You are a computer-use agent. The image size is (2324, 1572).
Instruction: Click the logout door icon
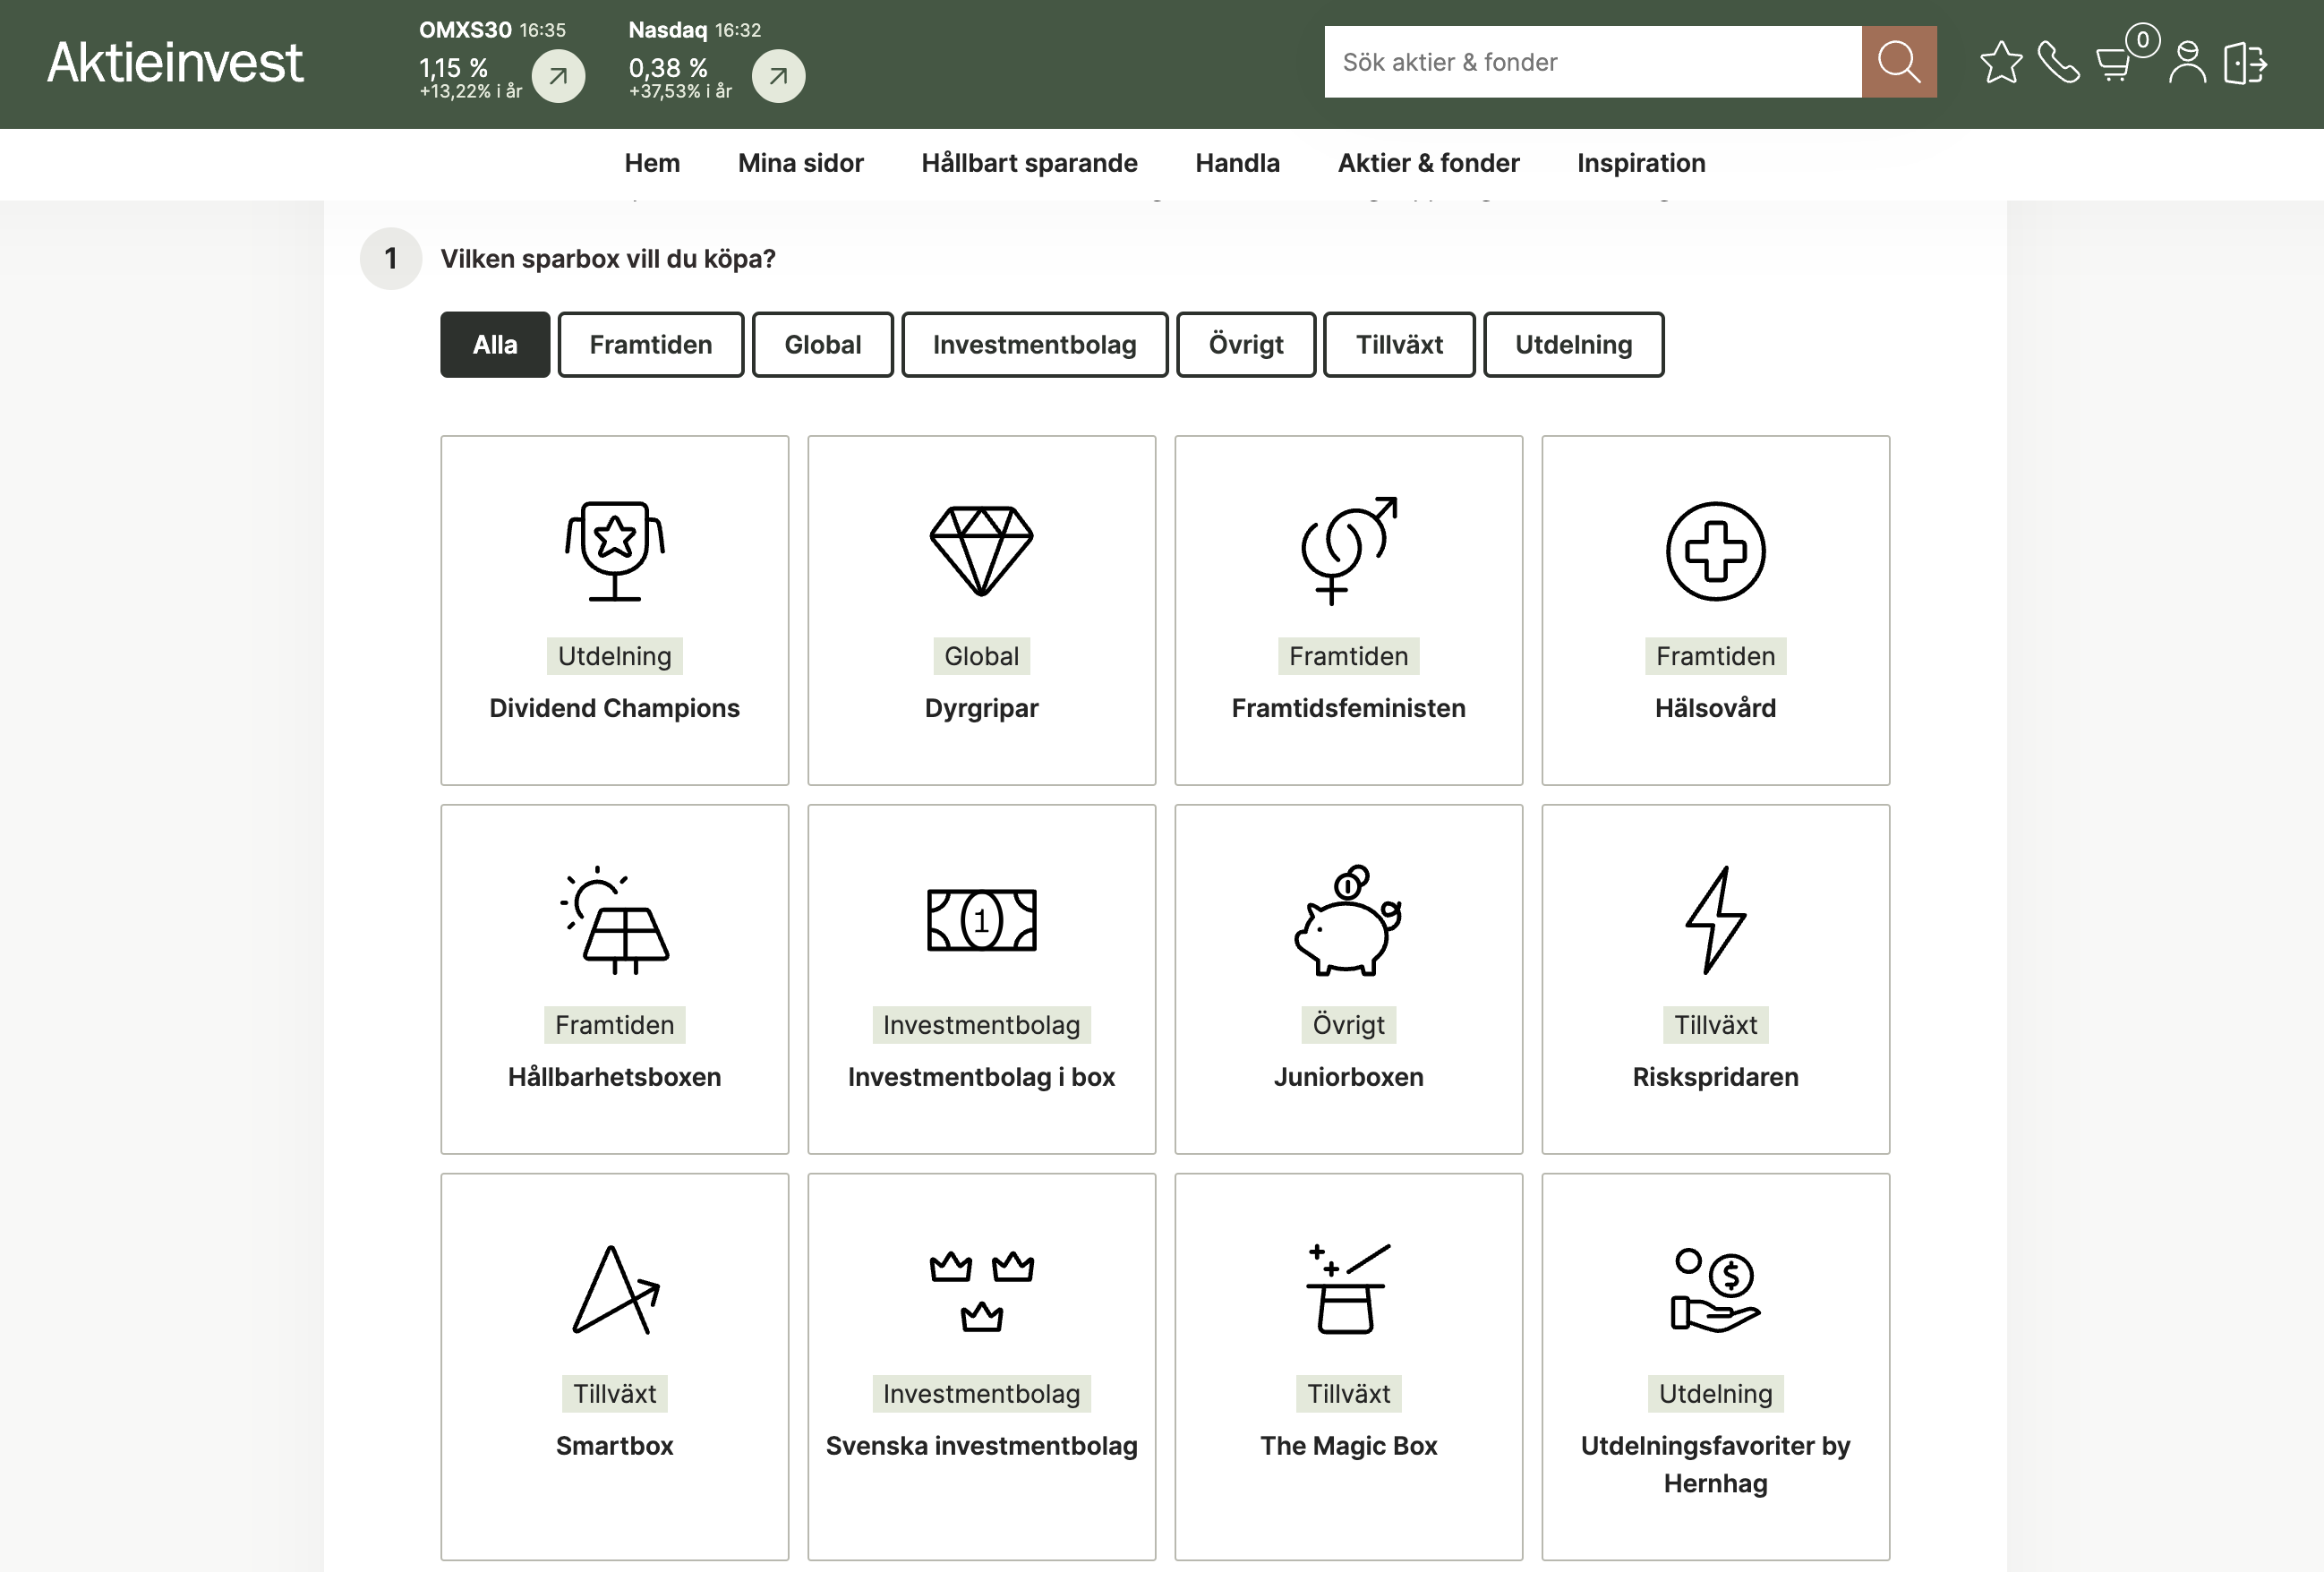[2245, 62]
